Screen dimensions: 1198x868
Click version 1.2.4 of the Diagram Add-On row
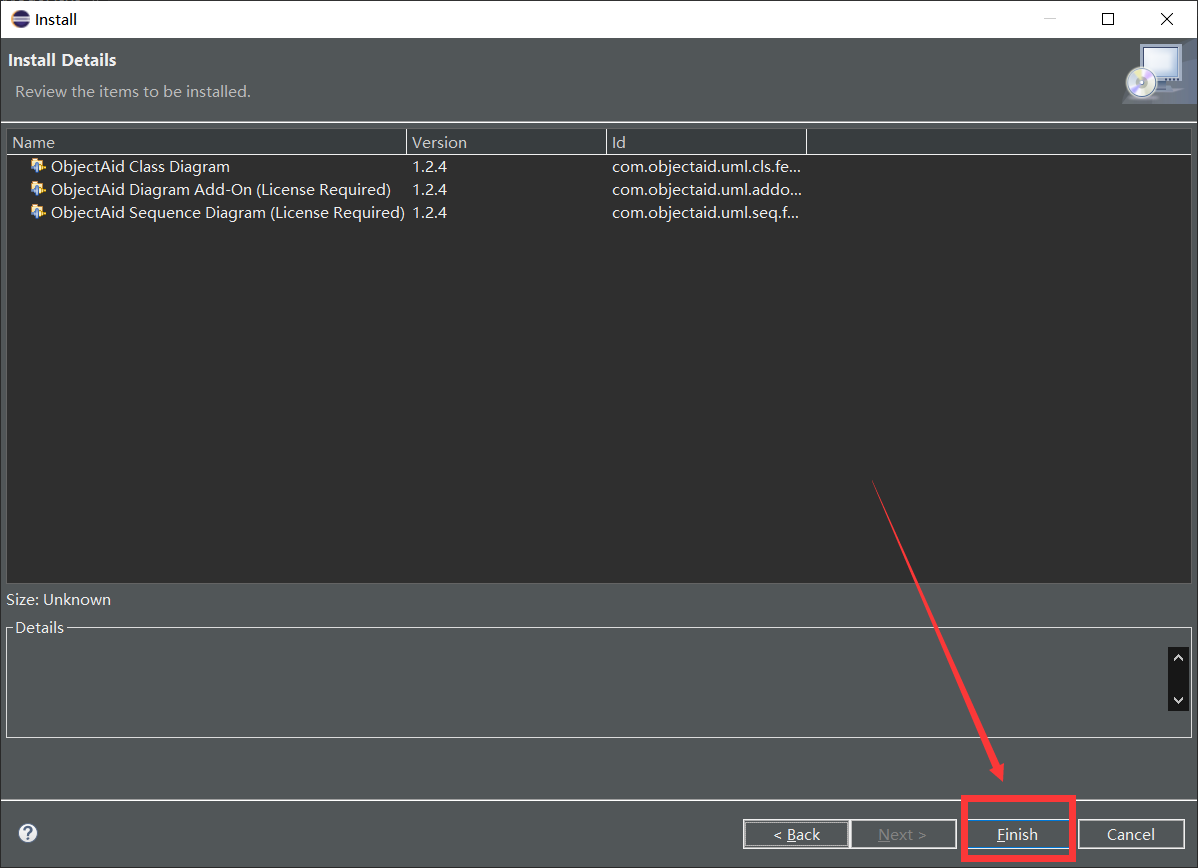(429, 189)
